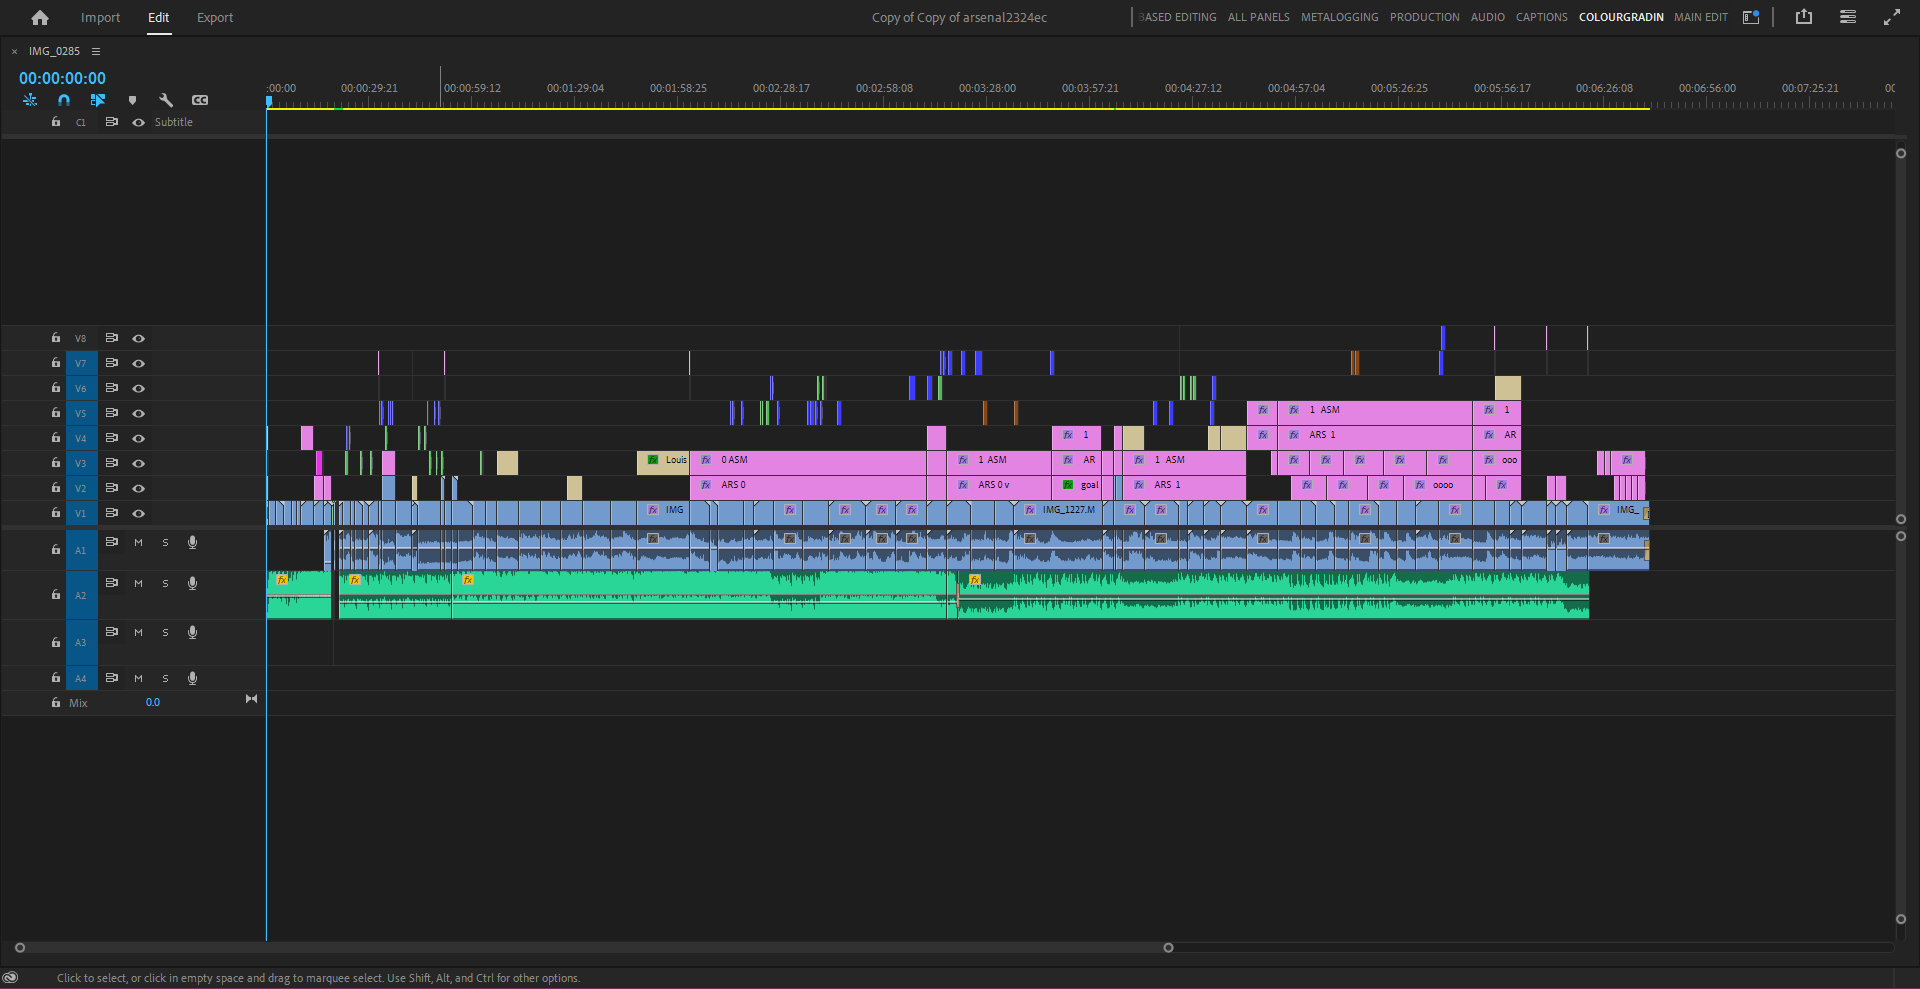Select COLOURGRADIN workspace
This screenshot has width=1920, height=989.
[1621, 17]
